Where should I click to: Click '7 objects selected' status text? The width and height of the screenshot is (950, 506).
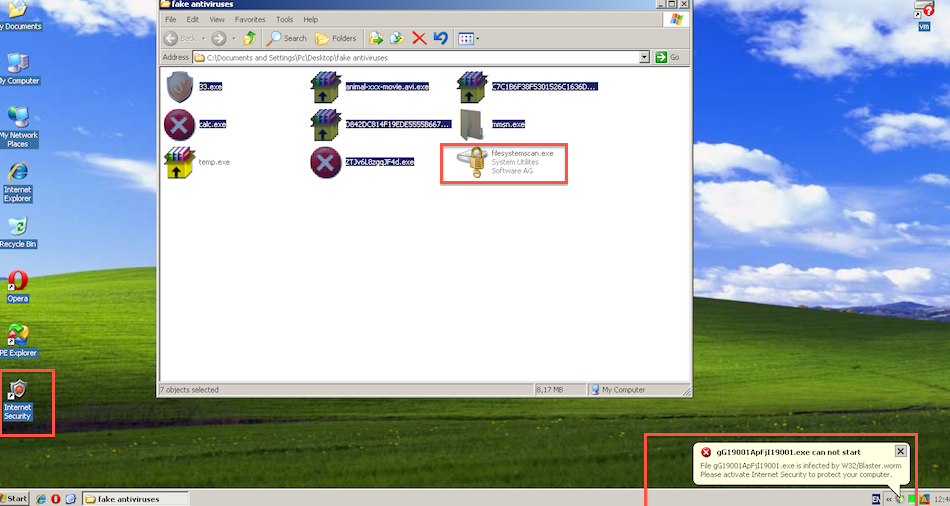tap(189, 390)
